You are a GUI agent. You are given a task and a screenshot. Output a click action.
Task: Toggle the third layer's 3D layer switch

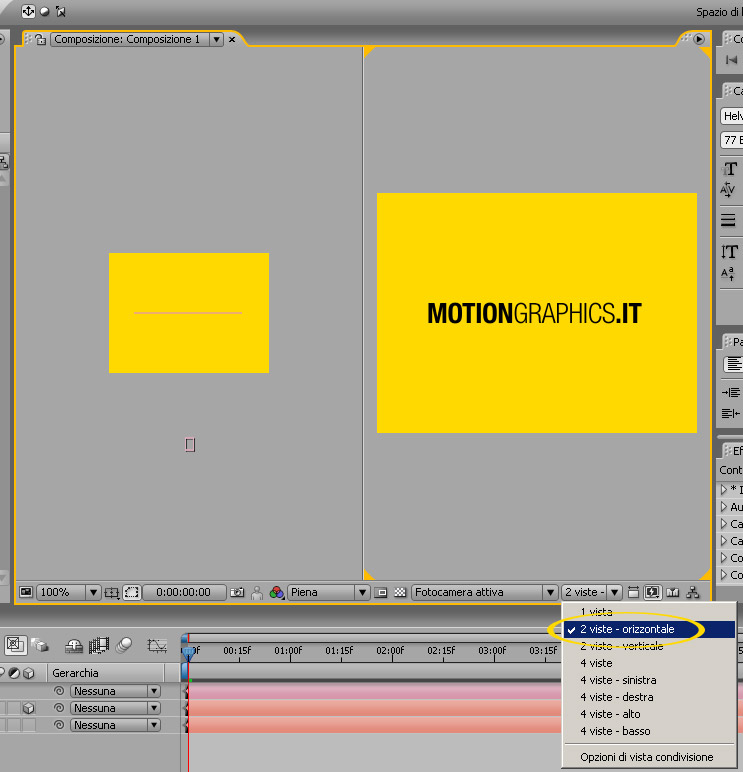pyautogui.click(x=29, y=725)
